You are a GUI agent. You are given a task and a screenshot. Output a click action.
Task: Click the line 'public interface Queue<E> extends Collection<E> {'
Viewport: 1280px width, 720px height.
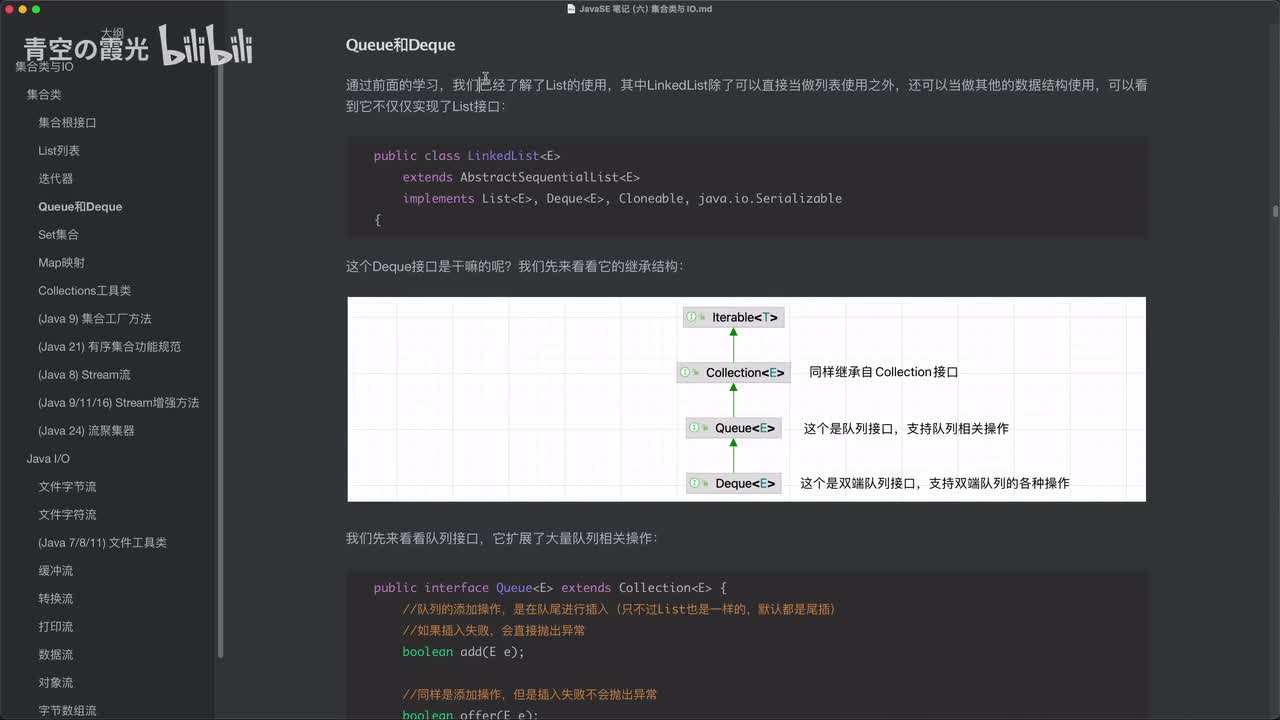click(551, 588)
